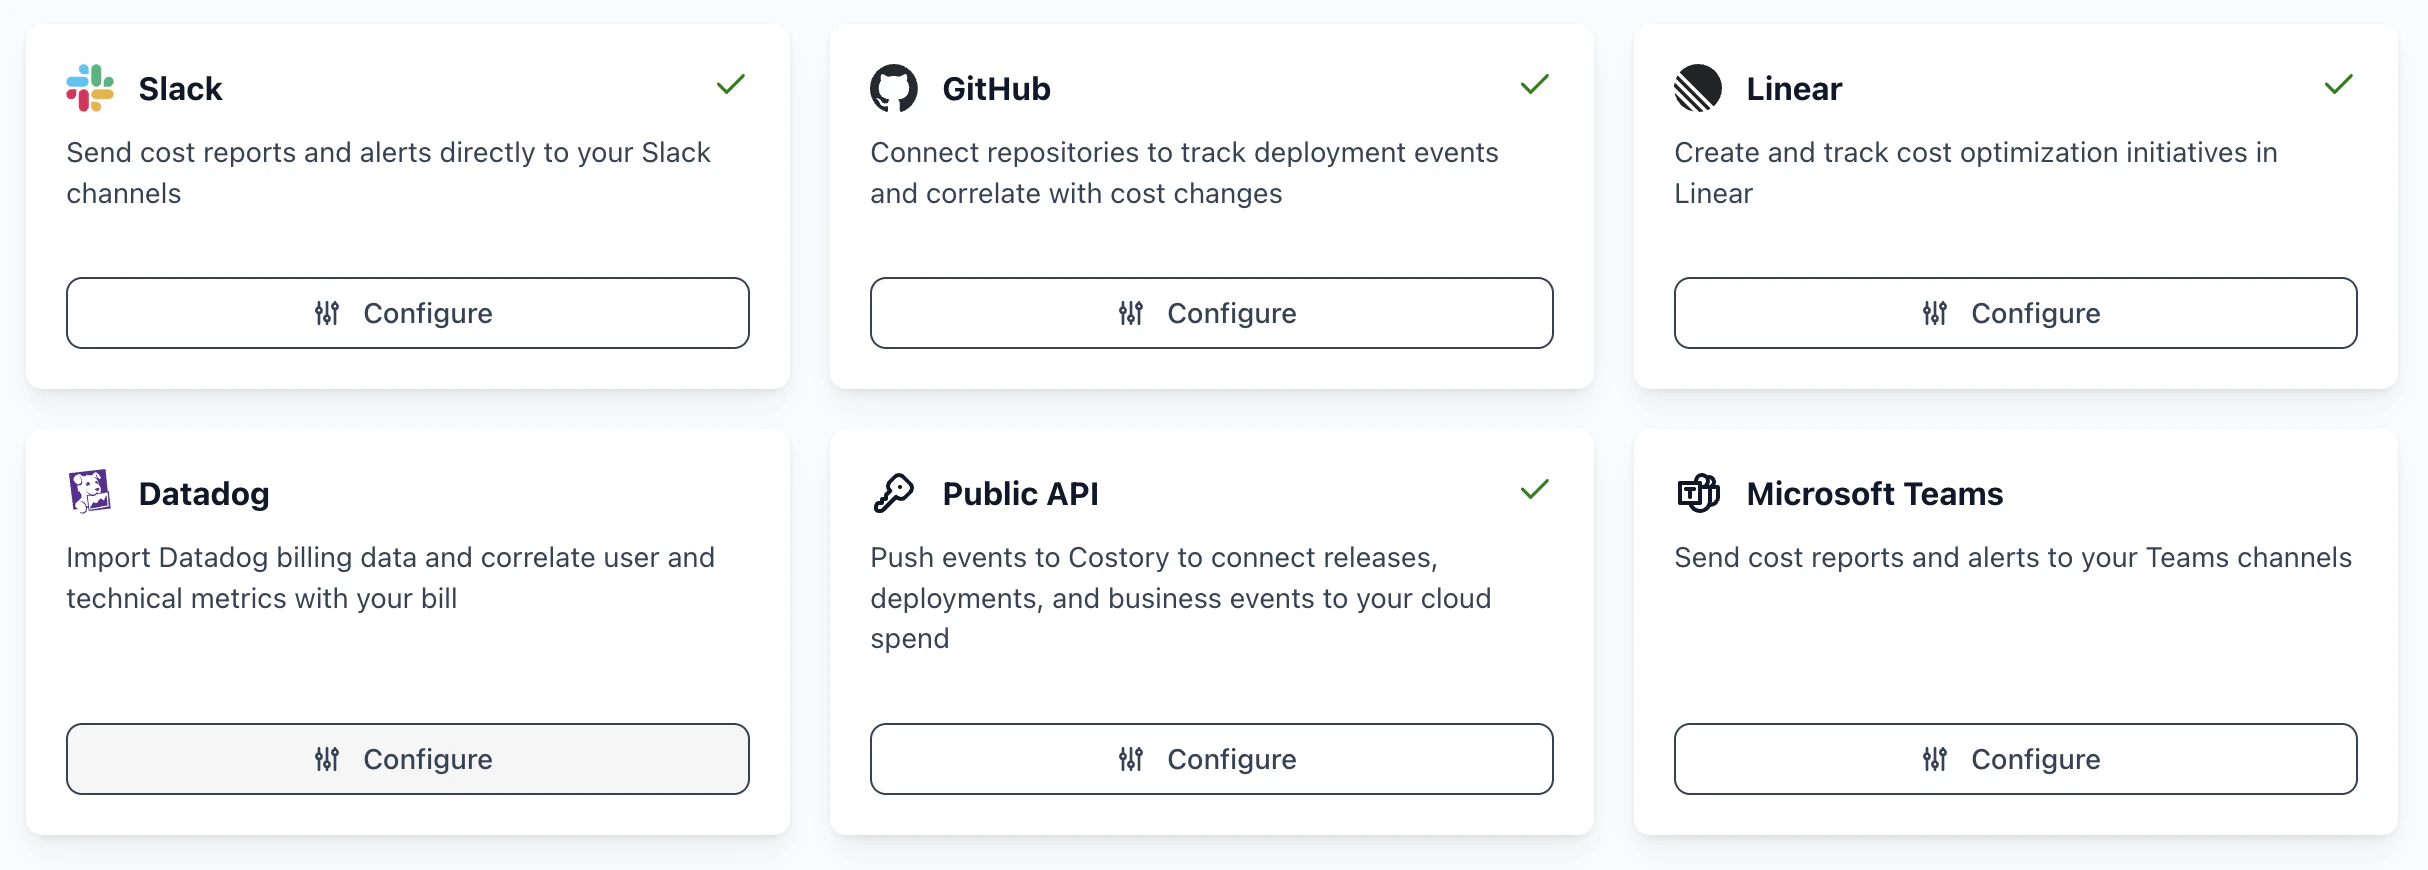This screenshot has height=870, width=2428.
Task: Configure the Microsoft Teams integration
Action: coord(2014,759)
